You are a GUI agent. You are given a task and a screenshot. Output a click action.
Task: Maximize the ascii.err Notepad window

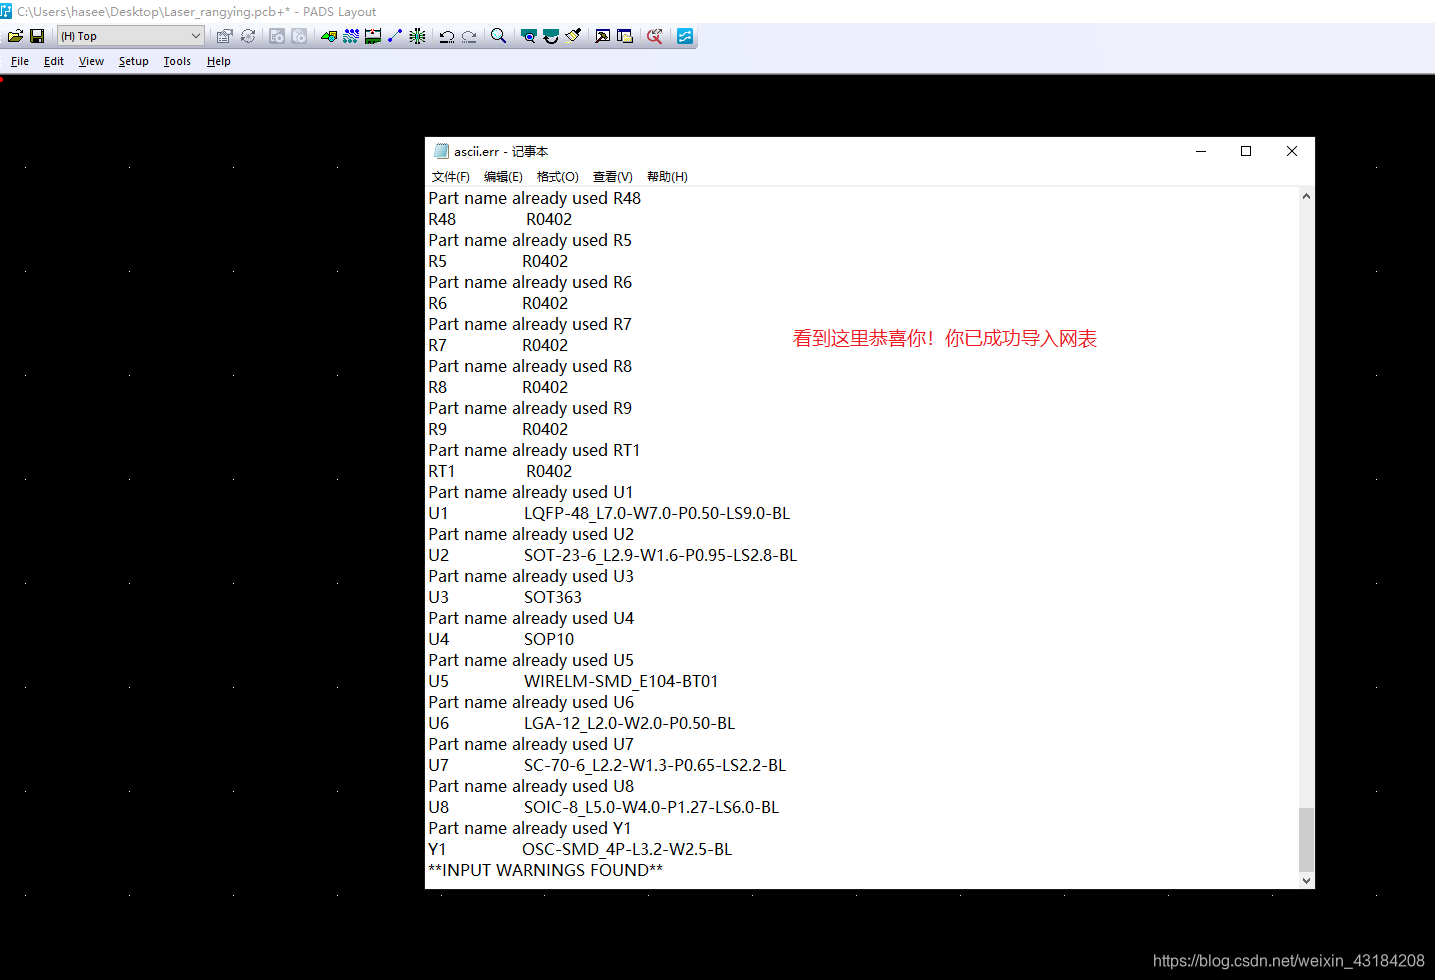[x=1246, y=151]
